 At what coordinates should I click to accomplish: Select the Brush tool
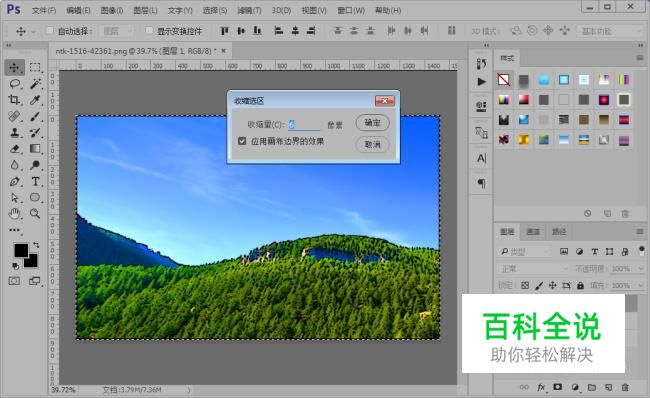[35, 116]
